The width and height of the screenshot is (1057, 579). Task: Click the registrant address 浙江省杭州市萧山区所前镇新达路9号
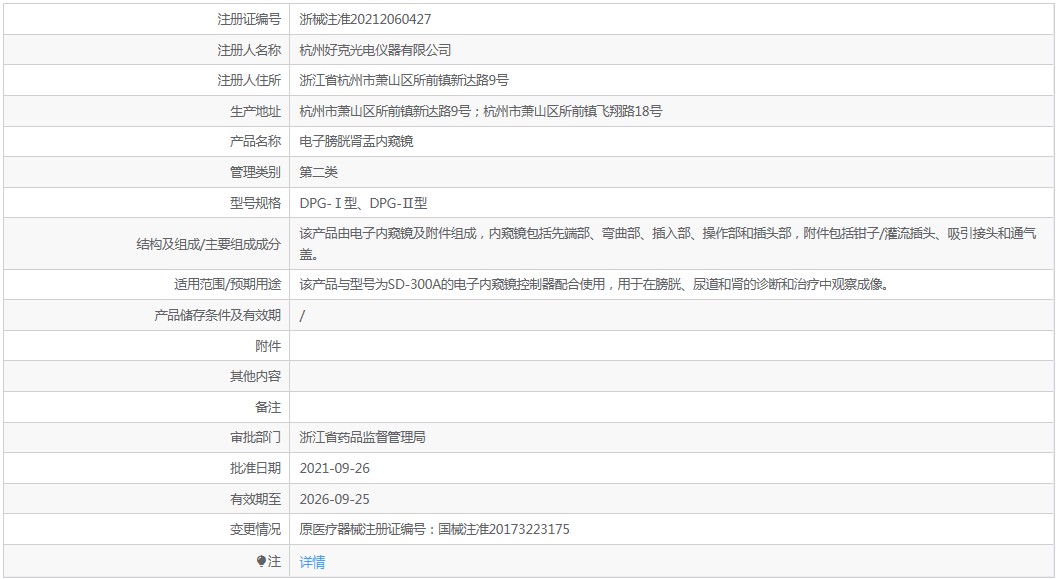404,80
